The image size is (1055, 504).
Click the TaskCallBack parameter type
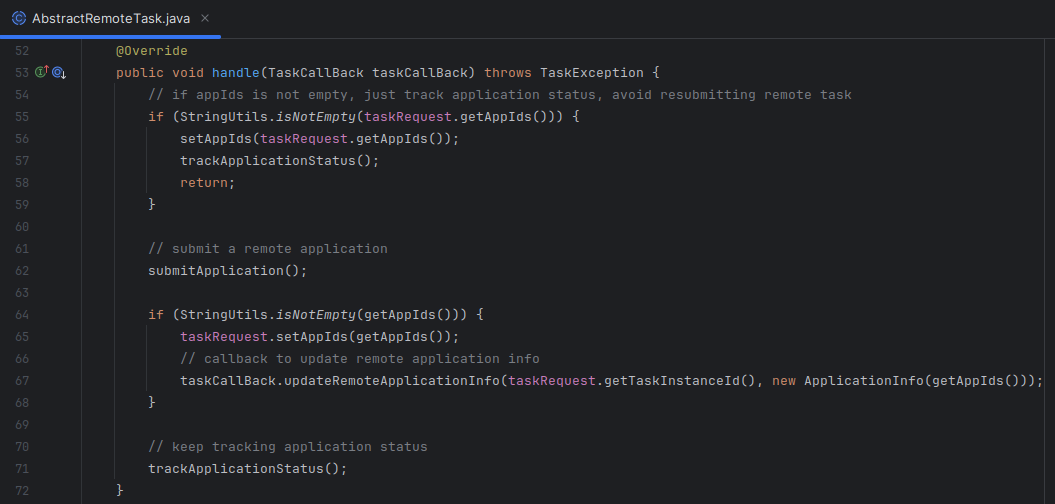point(316,73)
